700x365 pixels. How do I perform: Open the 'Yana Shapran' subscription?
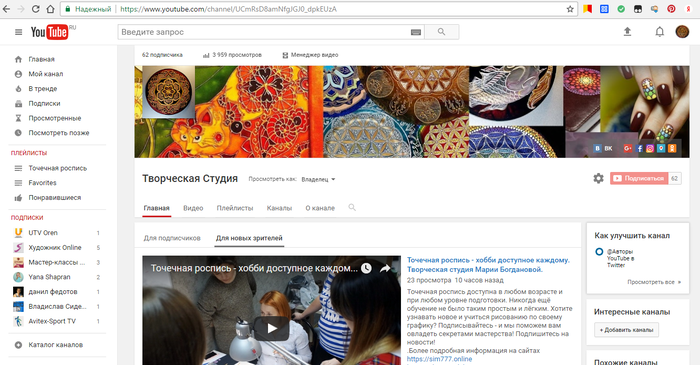tap(49, 277)
